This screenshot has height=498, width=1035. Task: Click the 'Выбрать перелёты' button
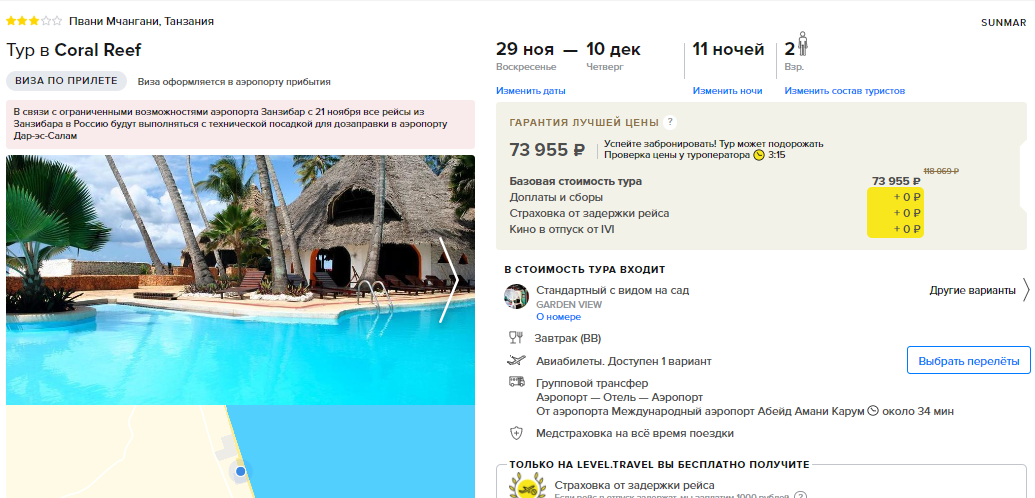[x=969, y=361]
